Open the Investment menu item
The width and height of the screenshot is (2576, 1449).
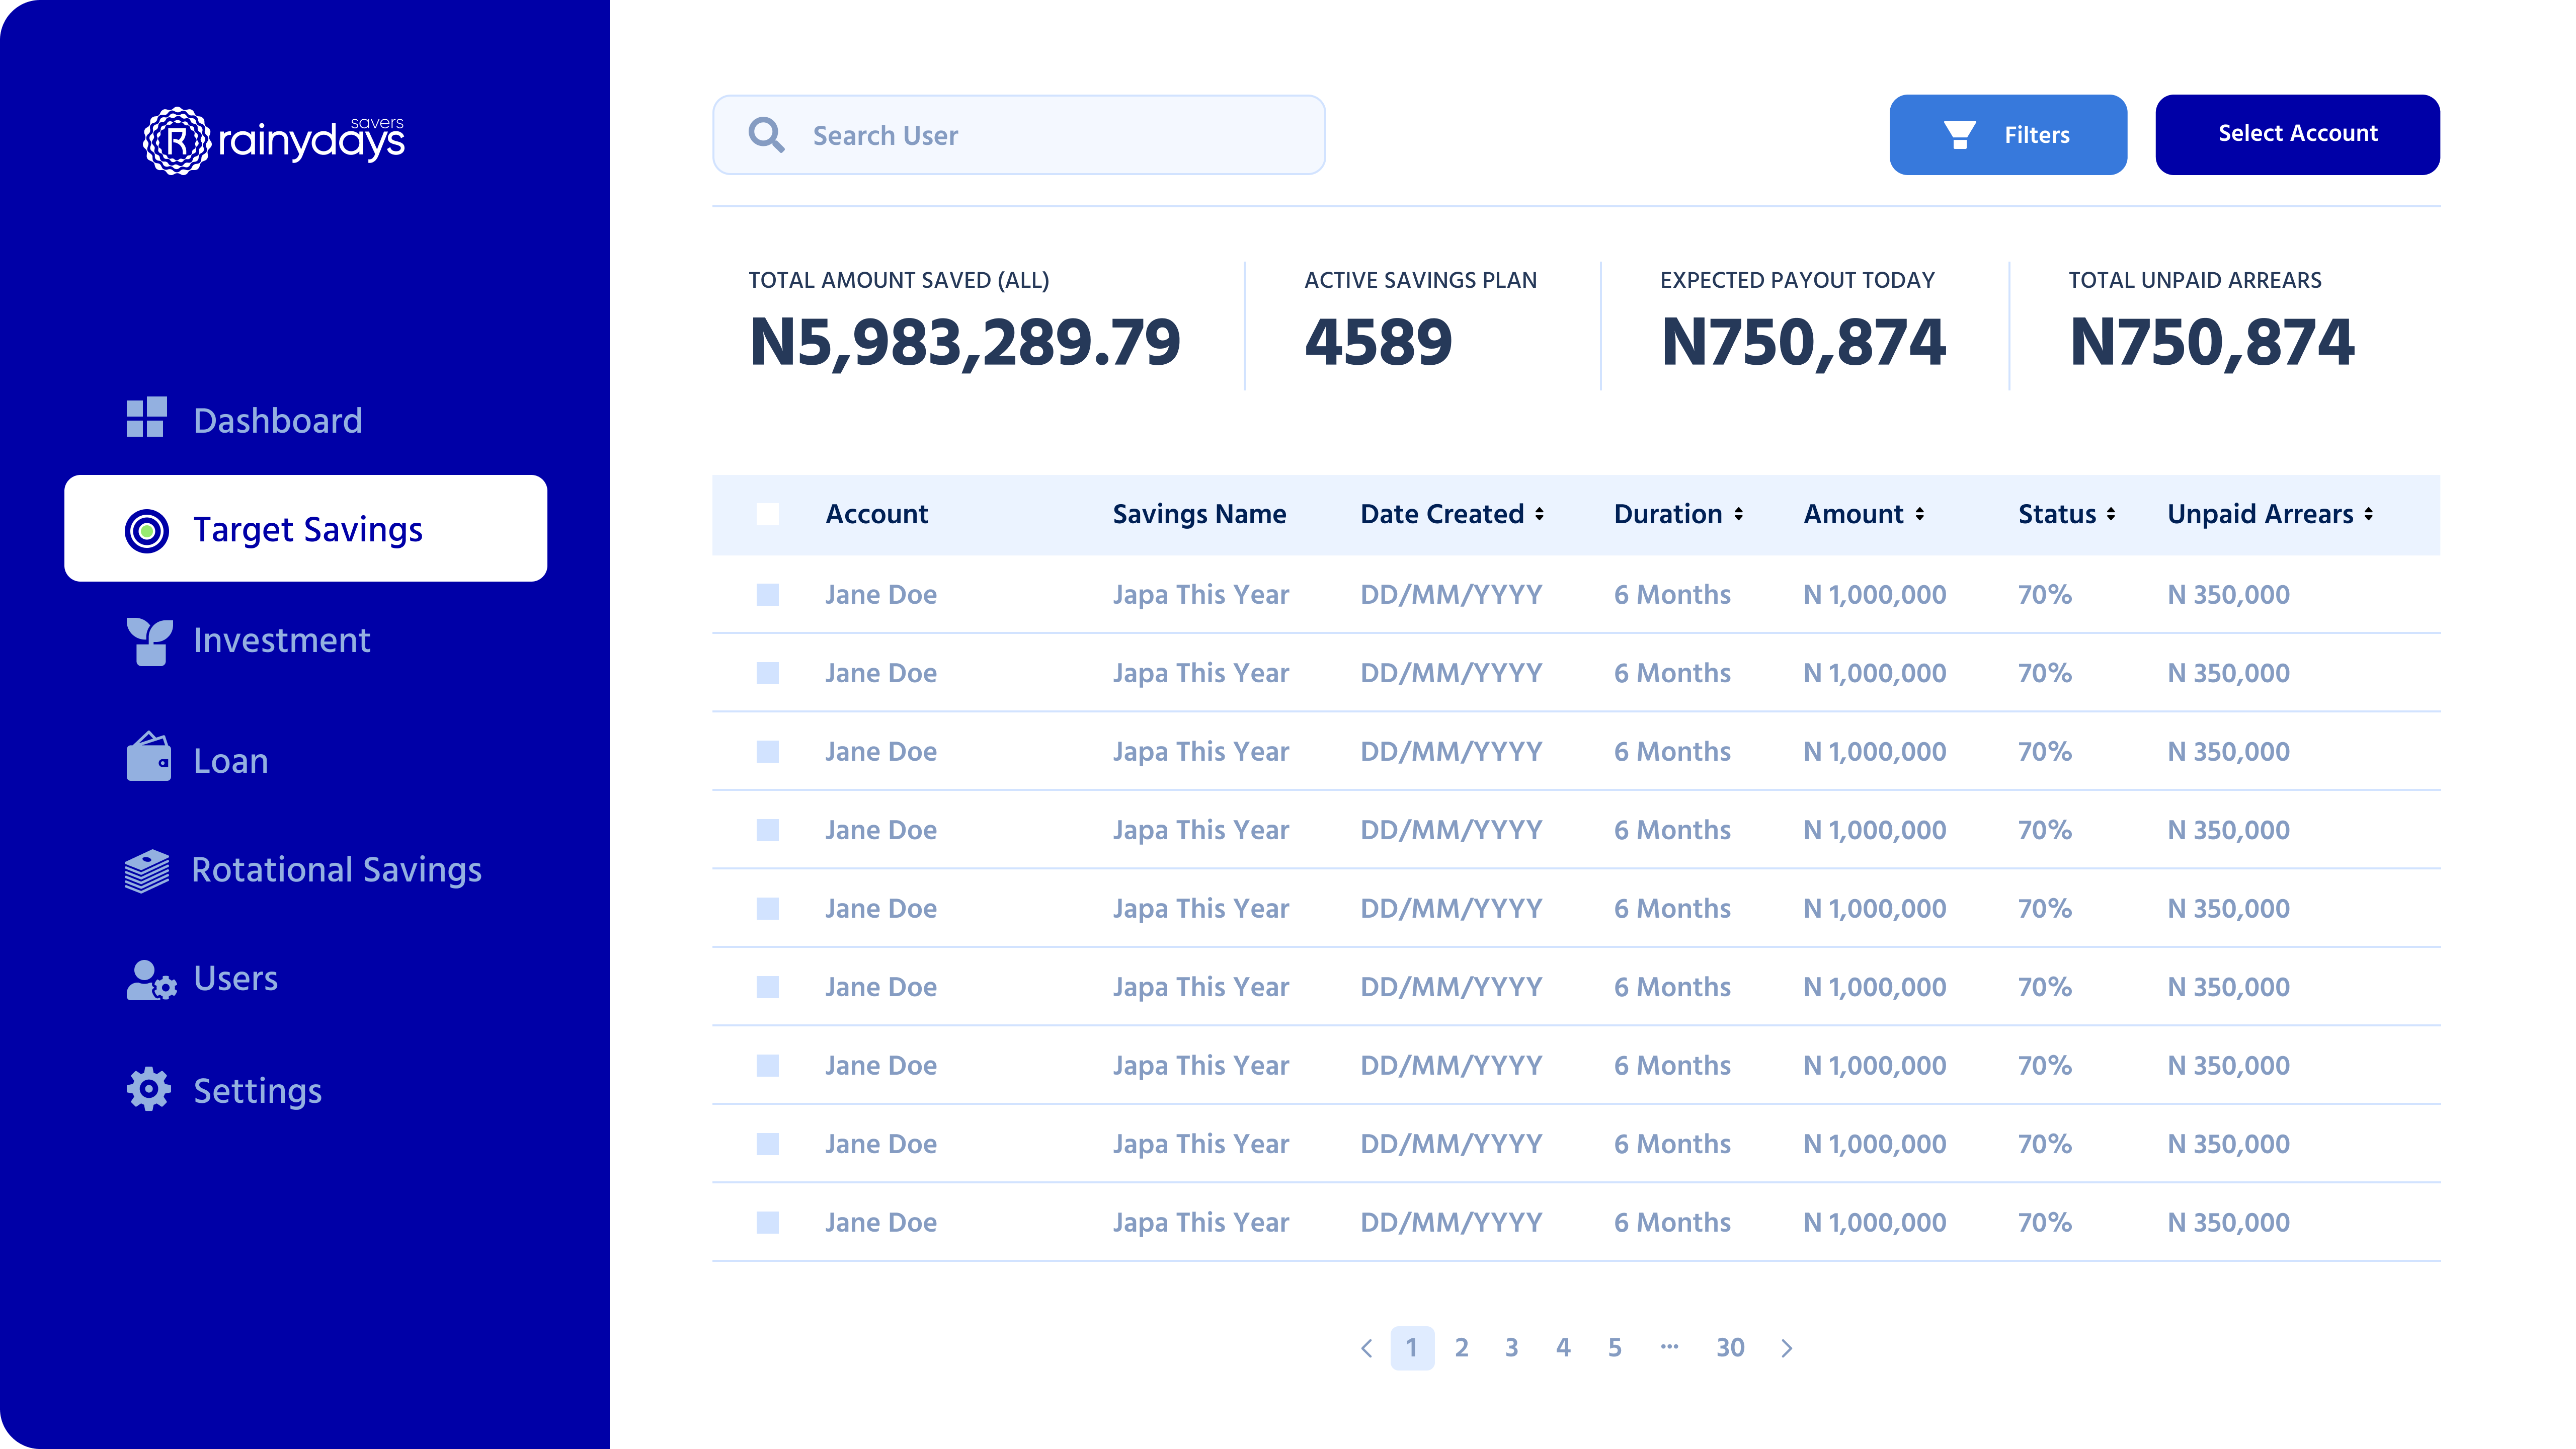click(281, 640)
